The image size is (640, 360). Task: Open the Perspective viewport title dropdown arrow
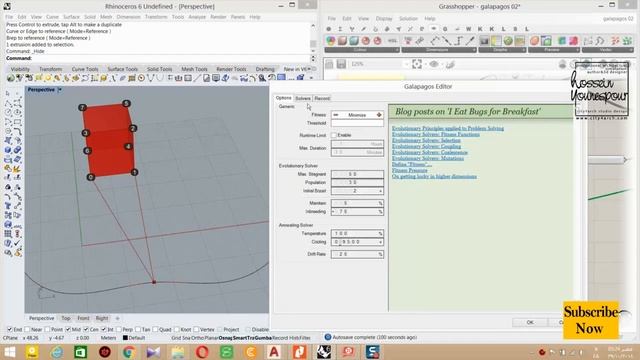tap(60, 89)
